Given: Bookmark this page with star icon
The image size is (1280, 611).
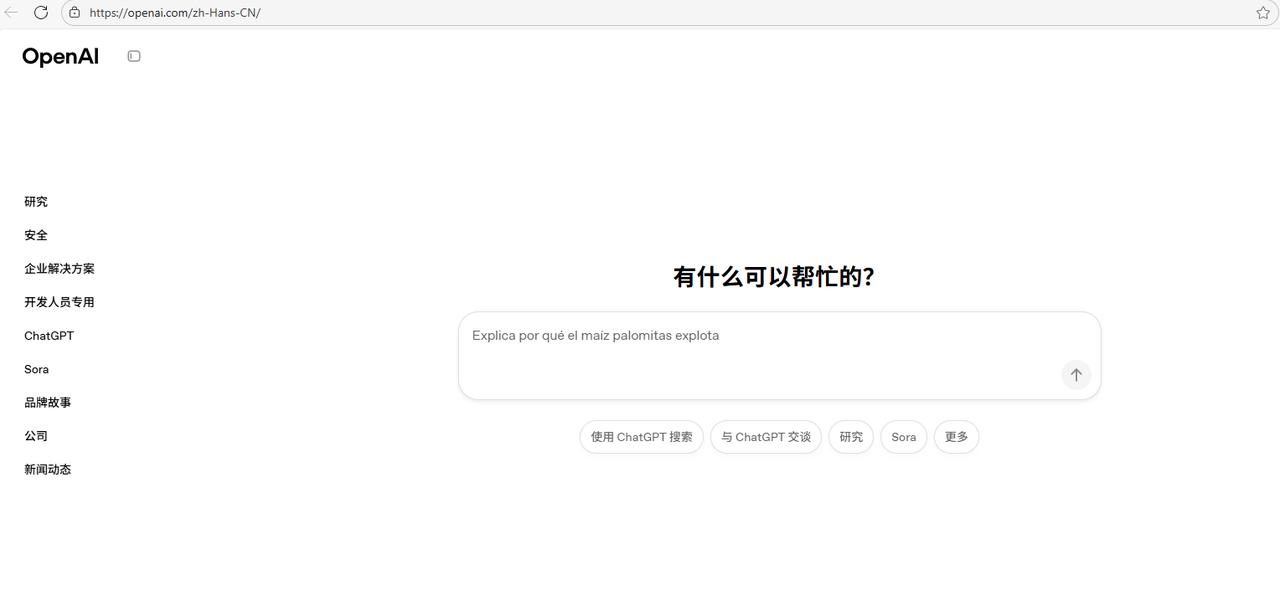Looking at the screenshot, I should (x=1263, y=13).
